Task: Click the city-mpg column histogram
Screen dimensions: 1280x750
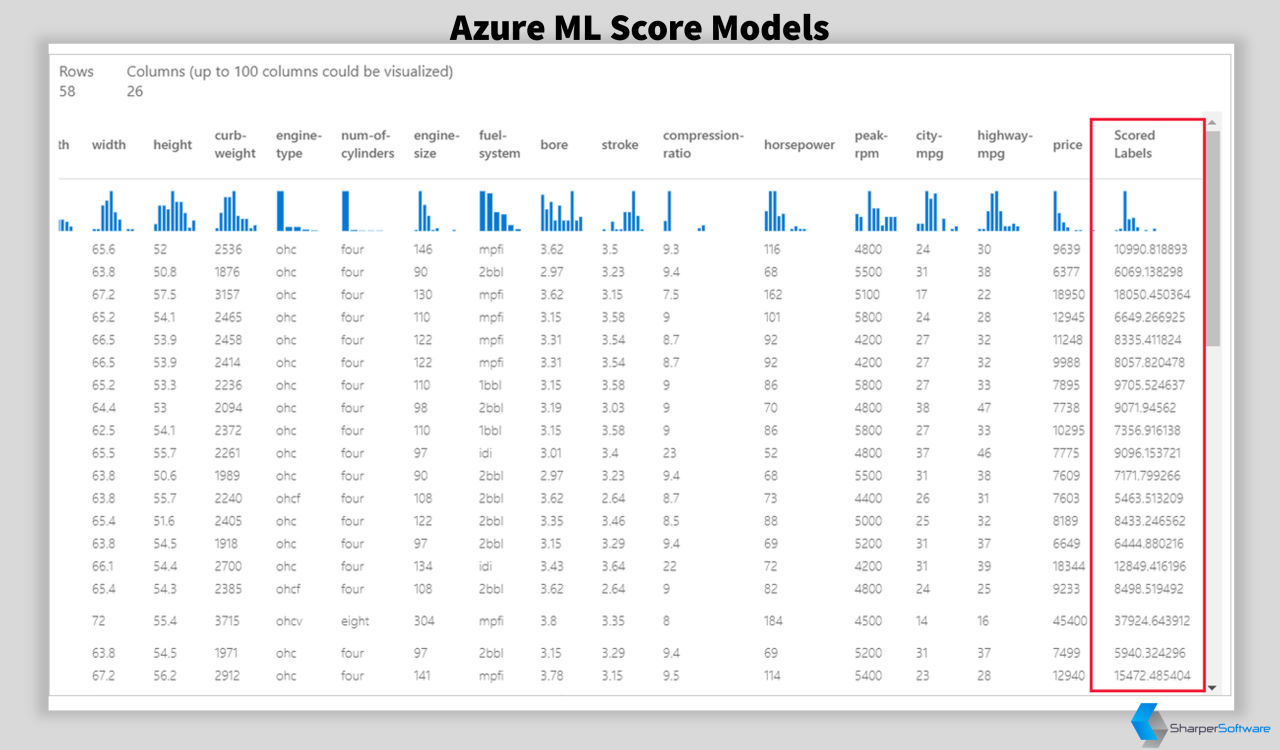Action: pyautogui.click(x=937, y=211)
